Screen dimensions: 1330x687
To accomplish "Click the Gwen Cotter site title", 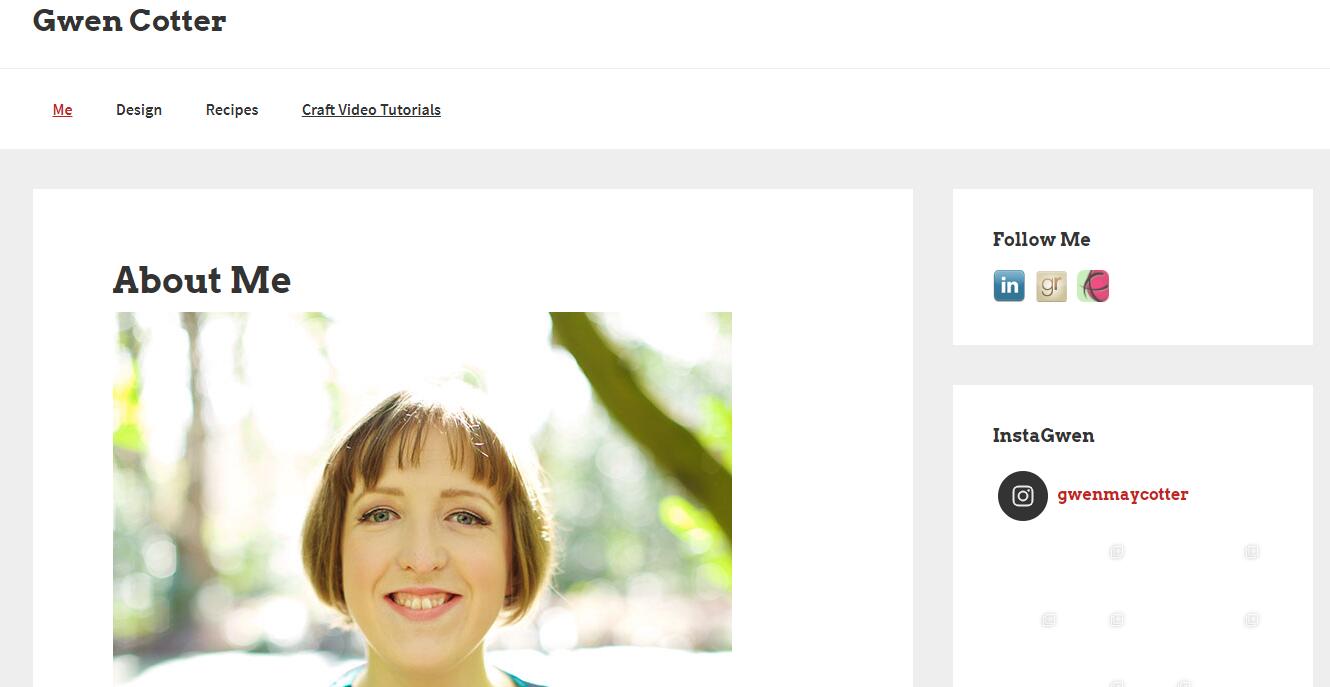I will (x=130, y=20).
